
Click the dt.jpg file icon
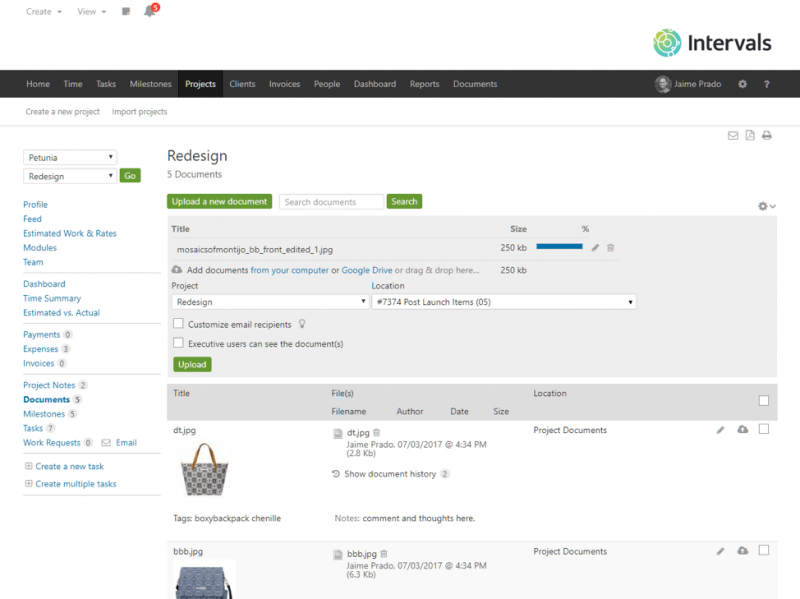tap(337, 434)
